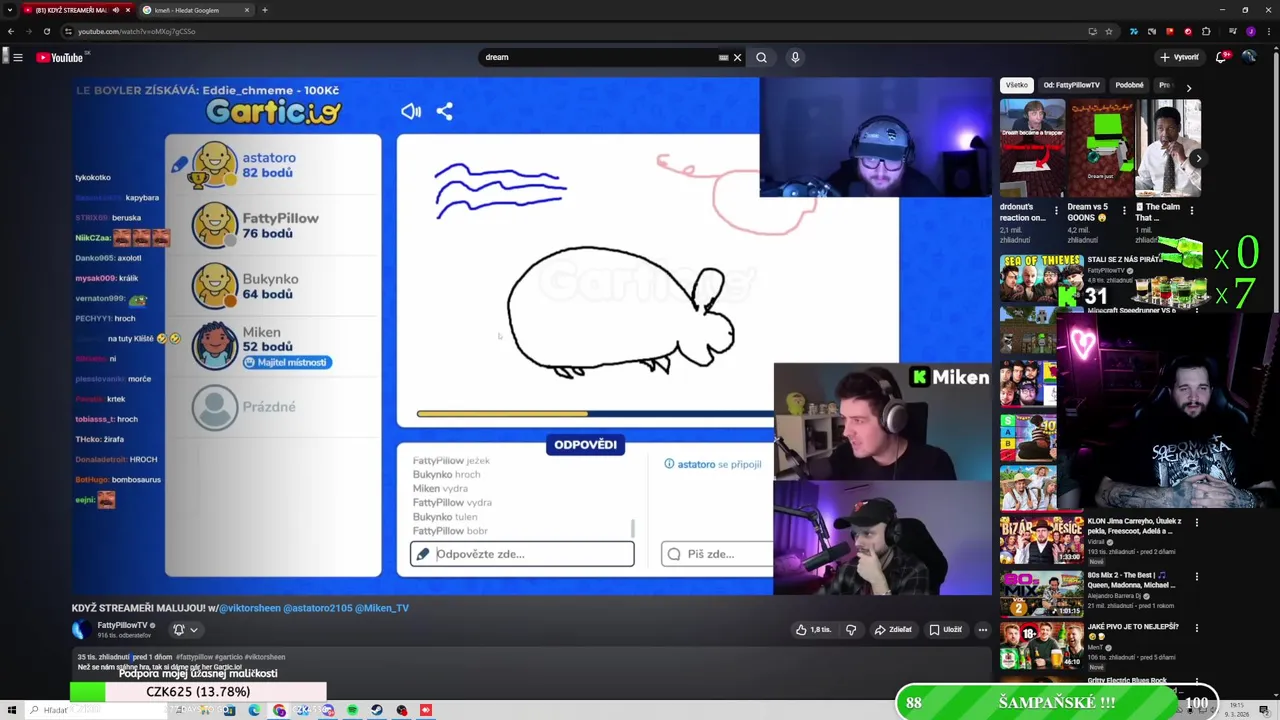Open the subscription notification bell dropdown
Screen dimensions: 1280x720
[x=185, y=629]
